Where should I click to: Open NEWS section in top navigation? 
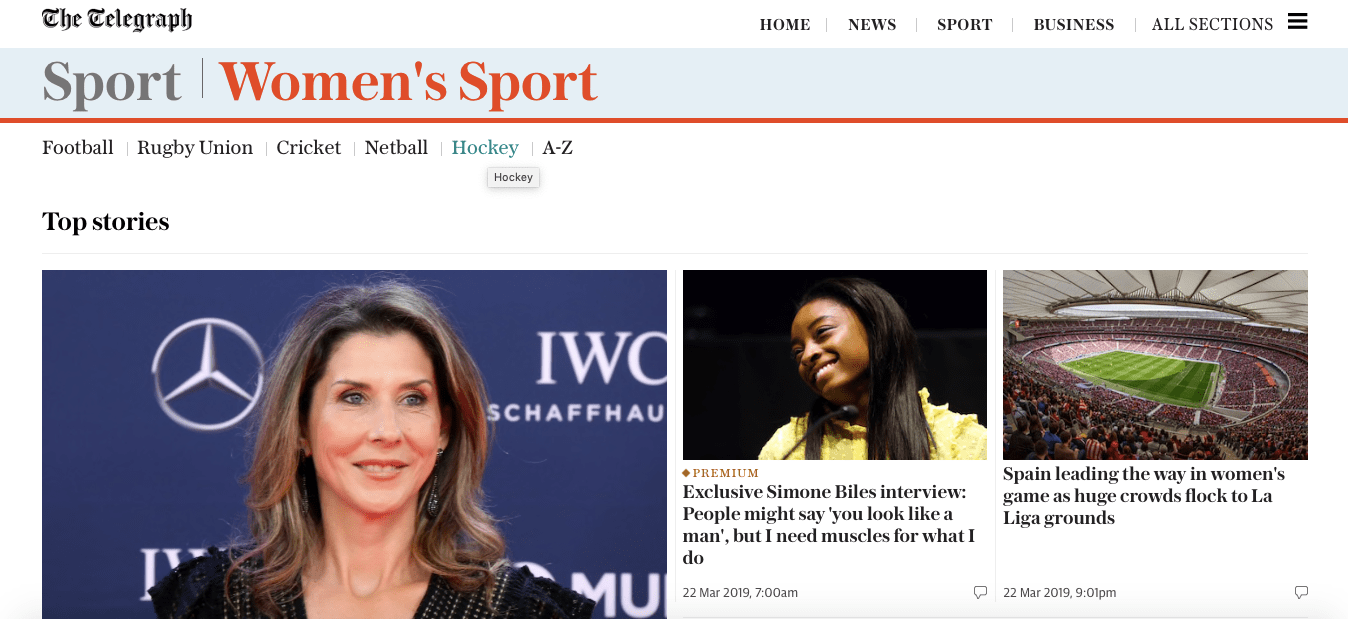coord(872,24)
